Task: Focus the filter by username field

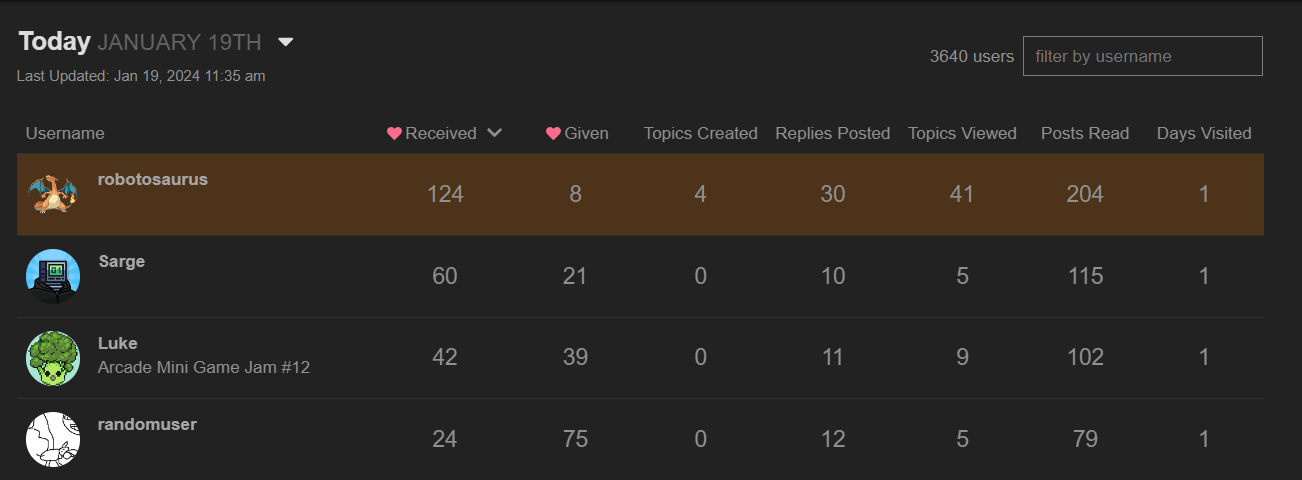Action: click(x=1142, y=56)
